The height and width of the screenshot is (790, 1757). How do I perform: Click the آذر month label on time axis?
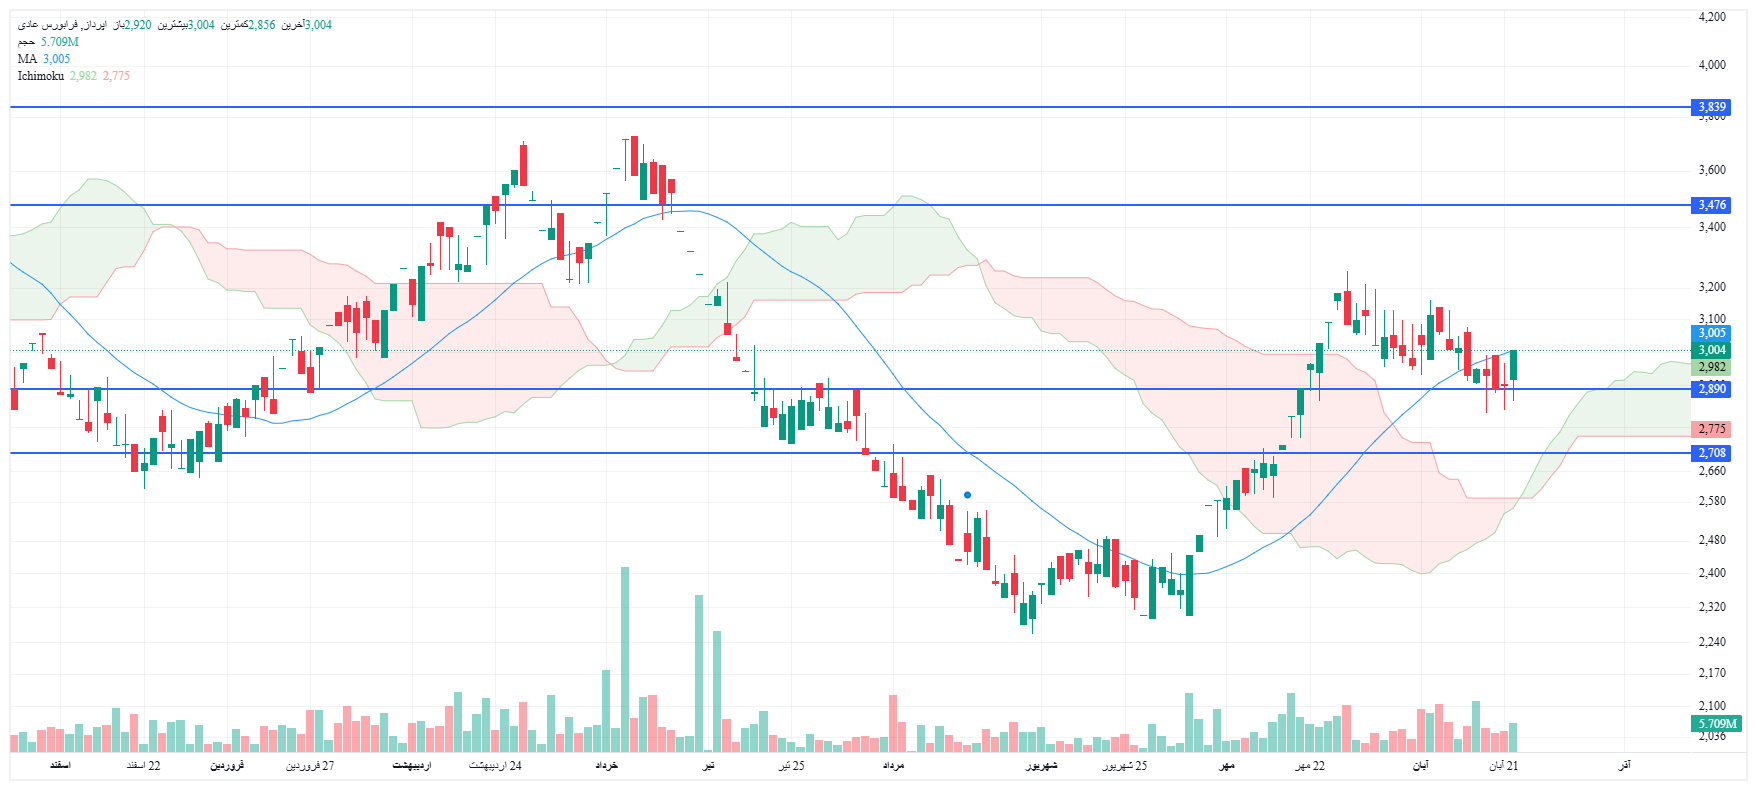coord(1624,766)
